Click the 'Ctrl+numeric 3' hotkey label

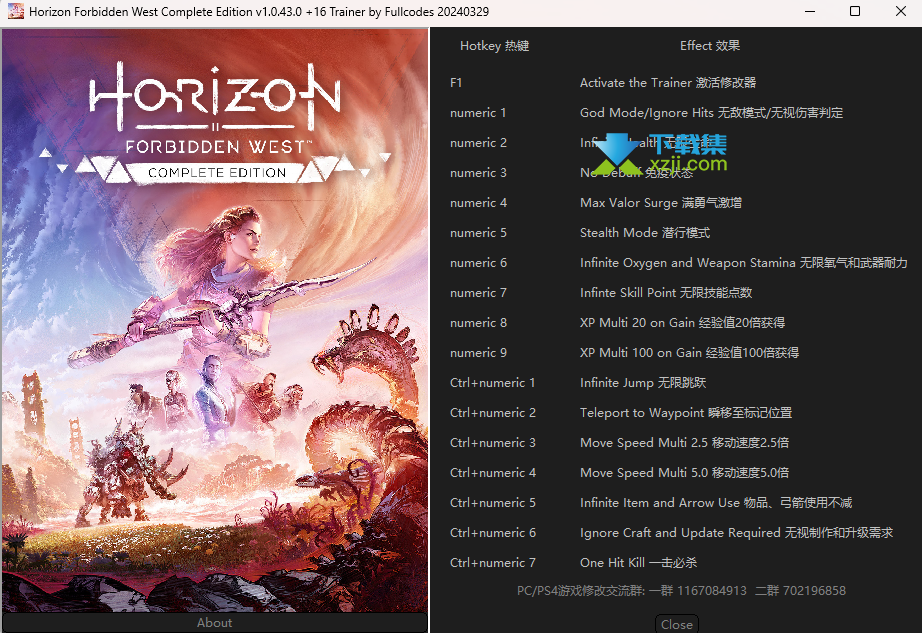[493, 443]
